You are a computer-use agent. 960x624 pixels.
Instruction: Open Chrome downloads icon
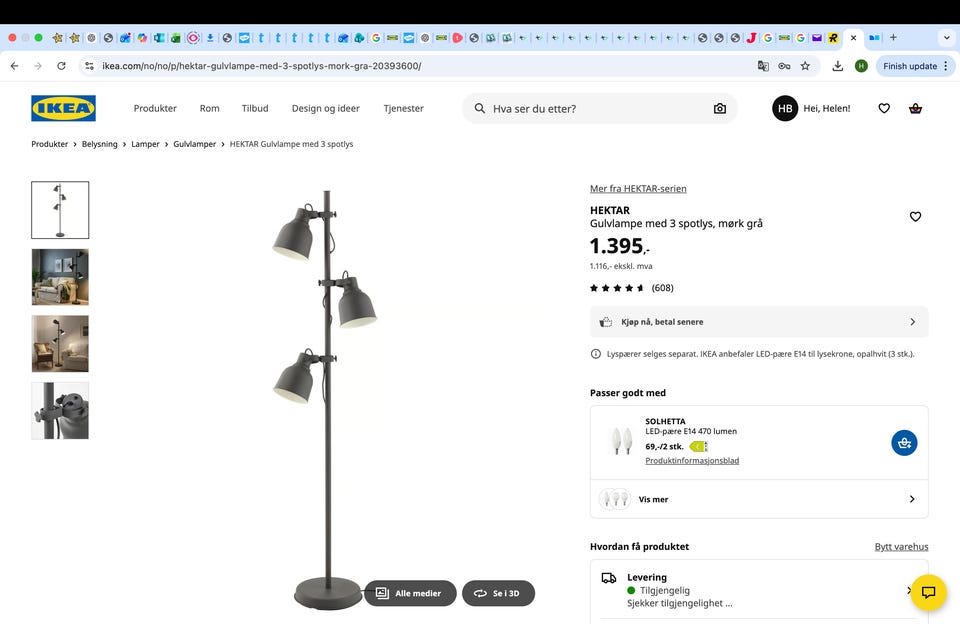pyautogui.click(x=838, y=66)
